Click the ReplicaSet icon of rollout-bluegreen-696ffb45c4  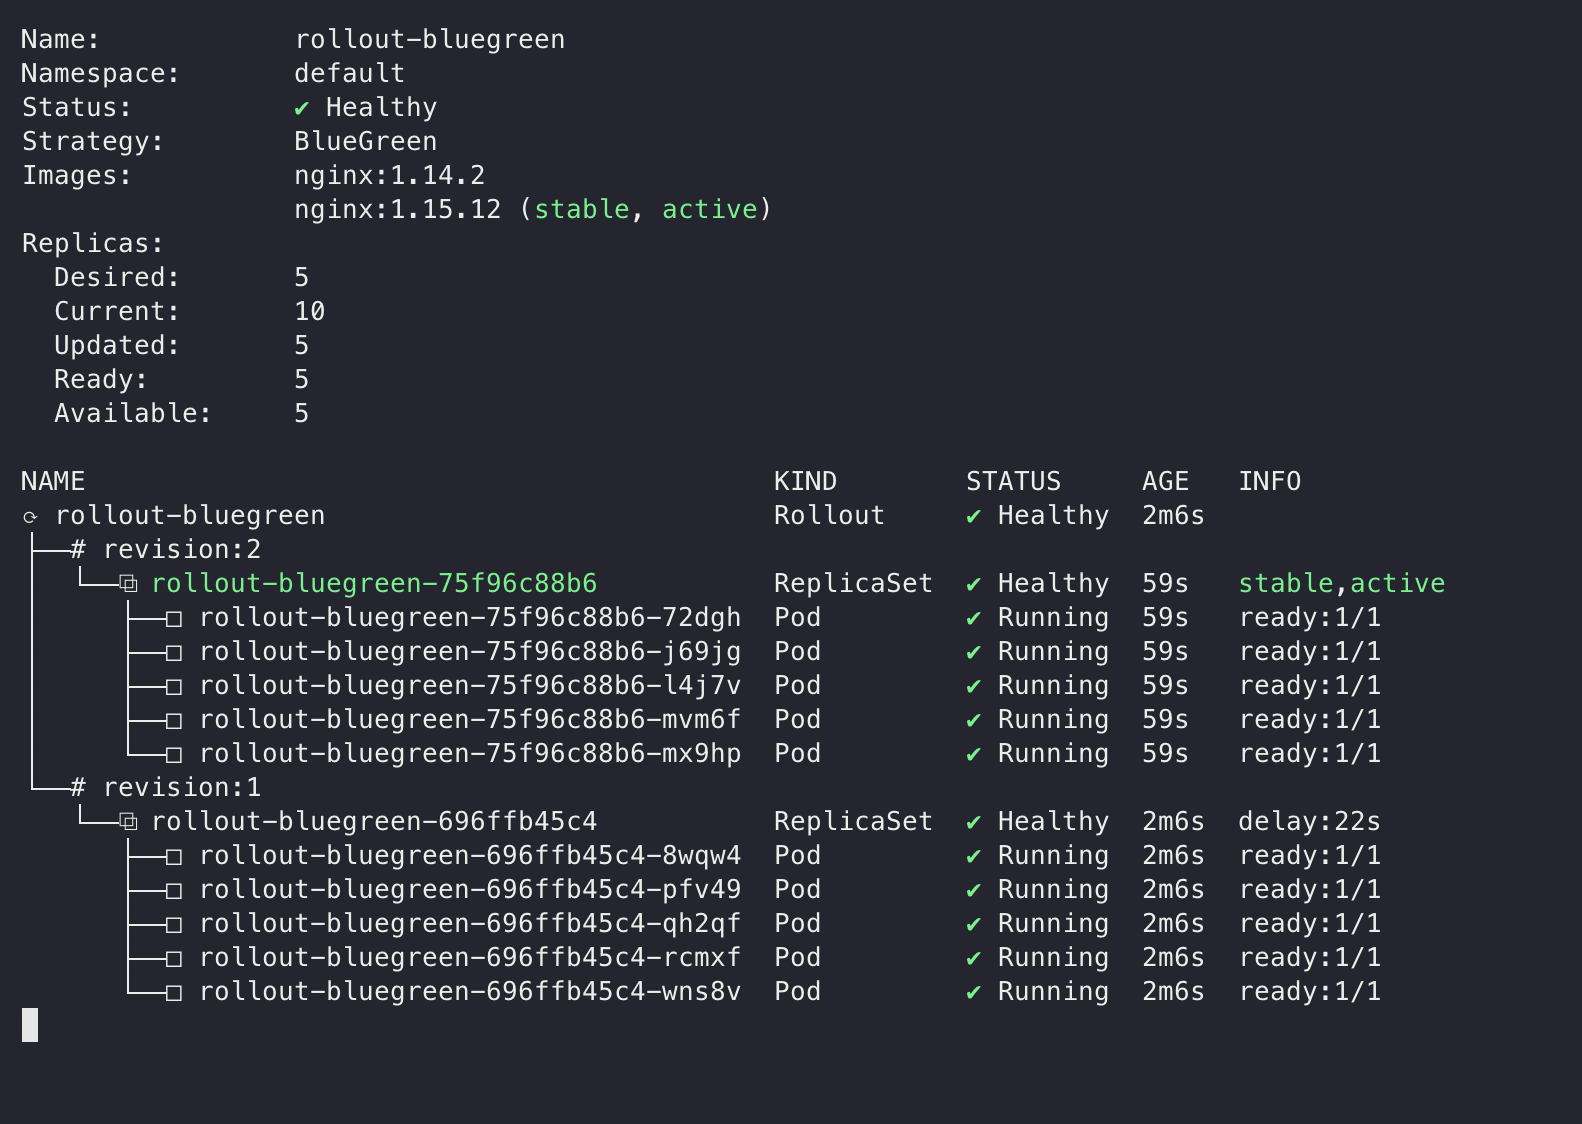(128, 821)
